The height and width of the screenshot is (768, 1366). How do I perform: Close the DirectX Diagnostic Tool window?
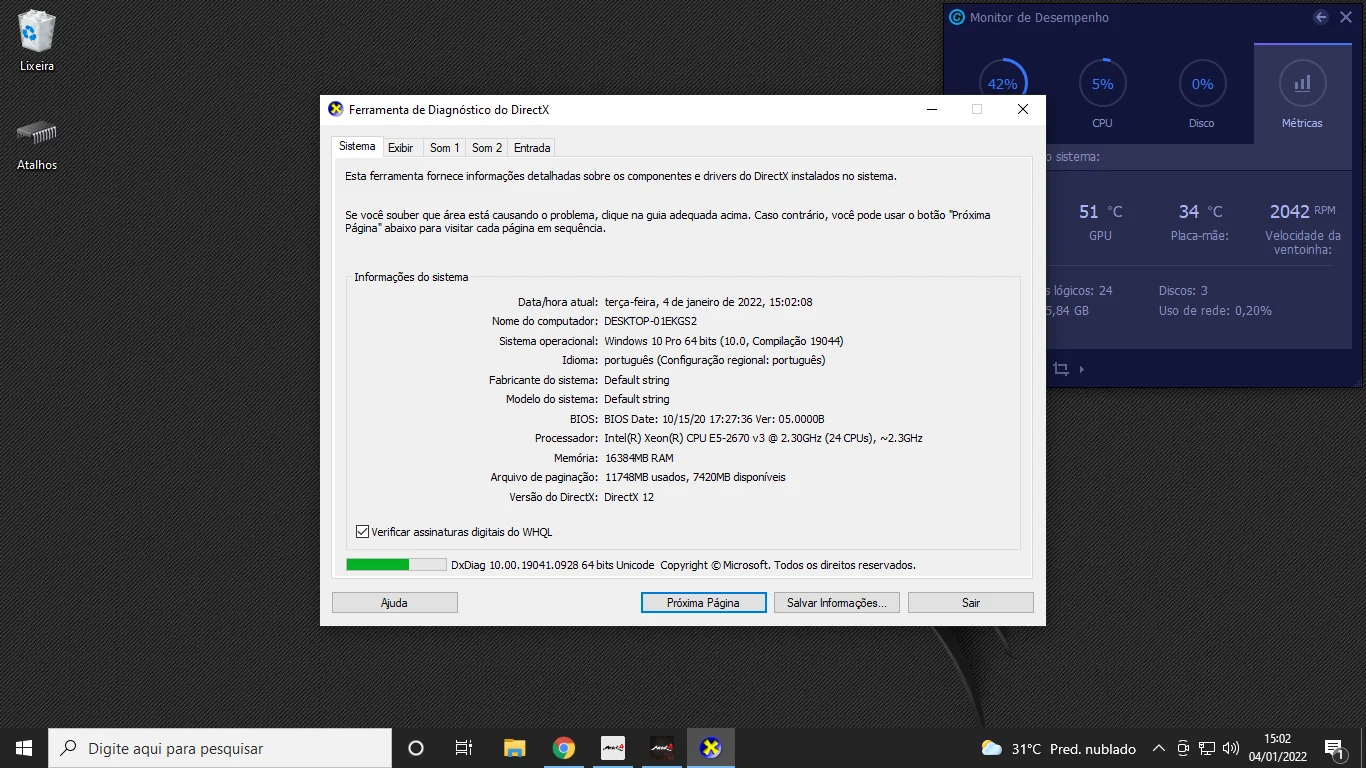[1023, 109]
